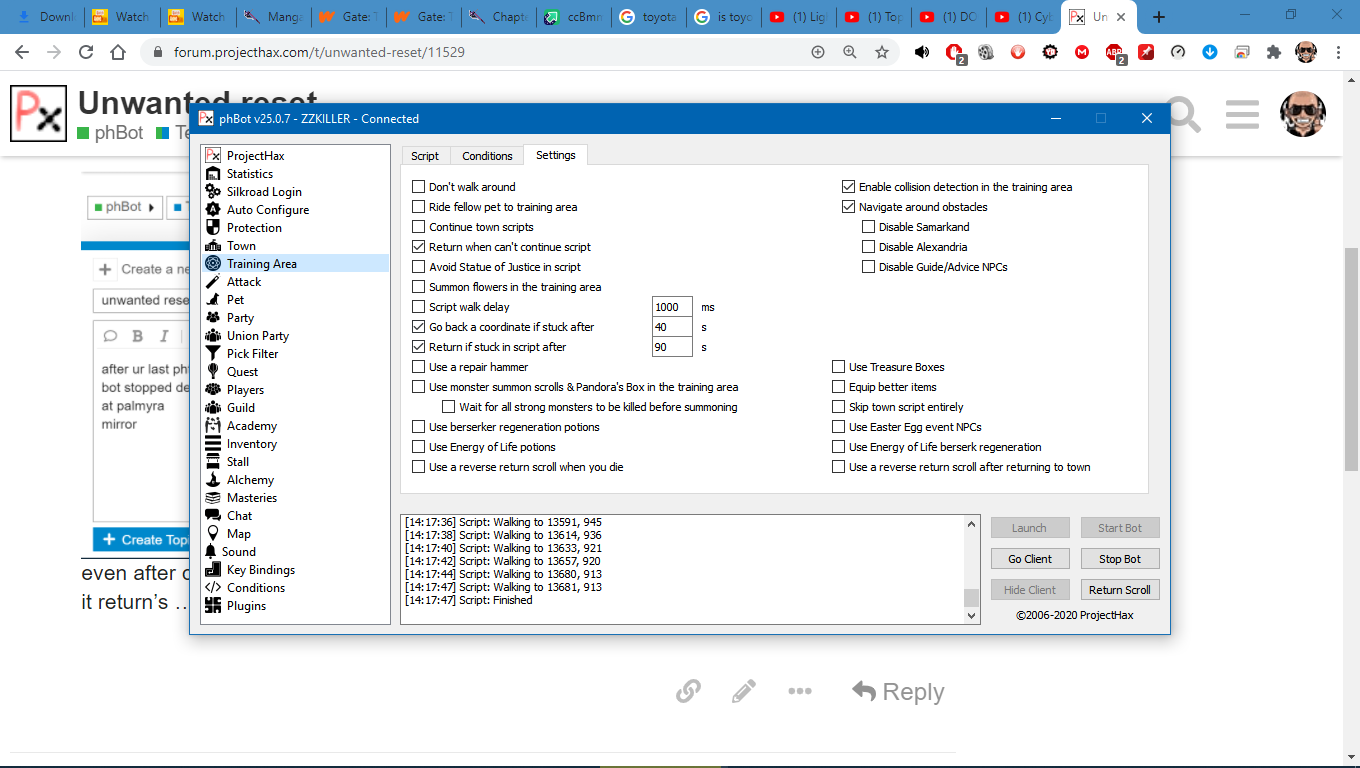Open the Conditions tab
Screen dimensions: 1360x768
(487, 156)
